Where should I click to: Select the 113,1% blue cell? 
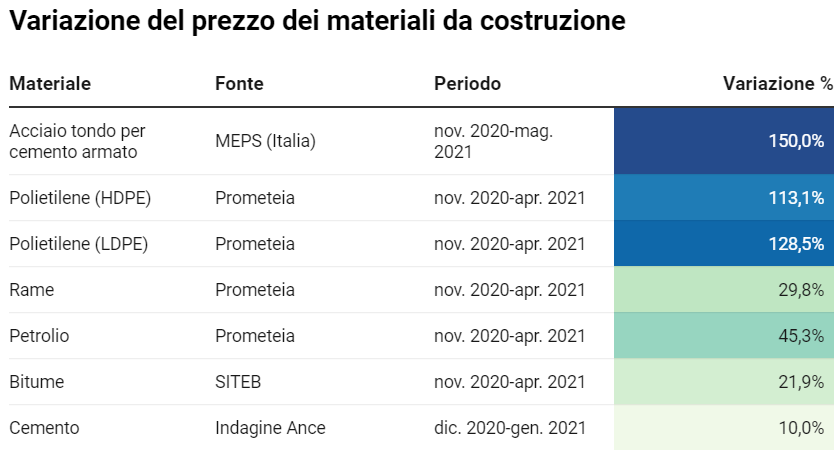click(724, 198)
